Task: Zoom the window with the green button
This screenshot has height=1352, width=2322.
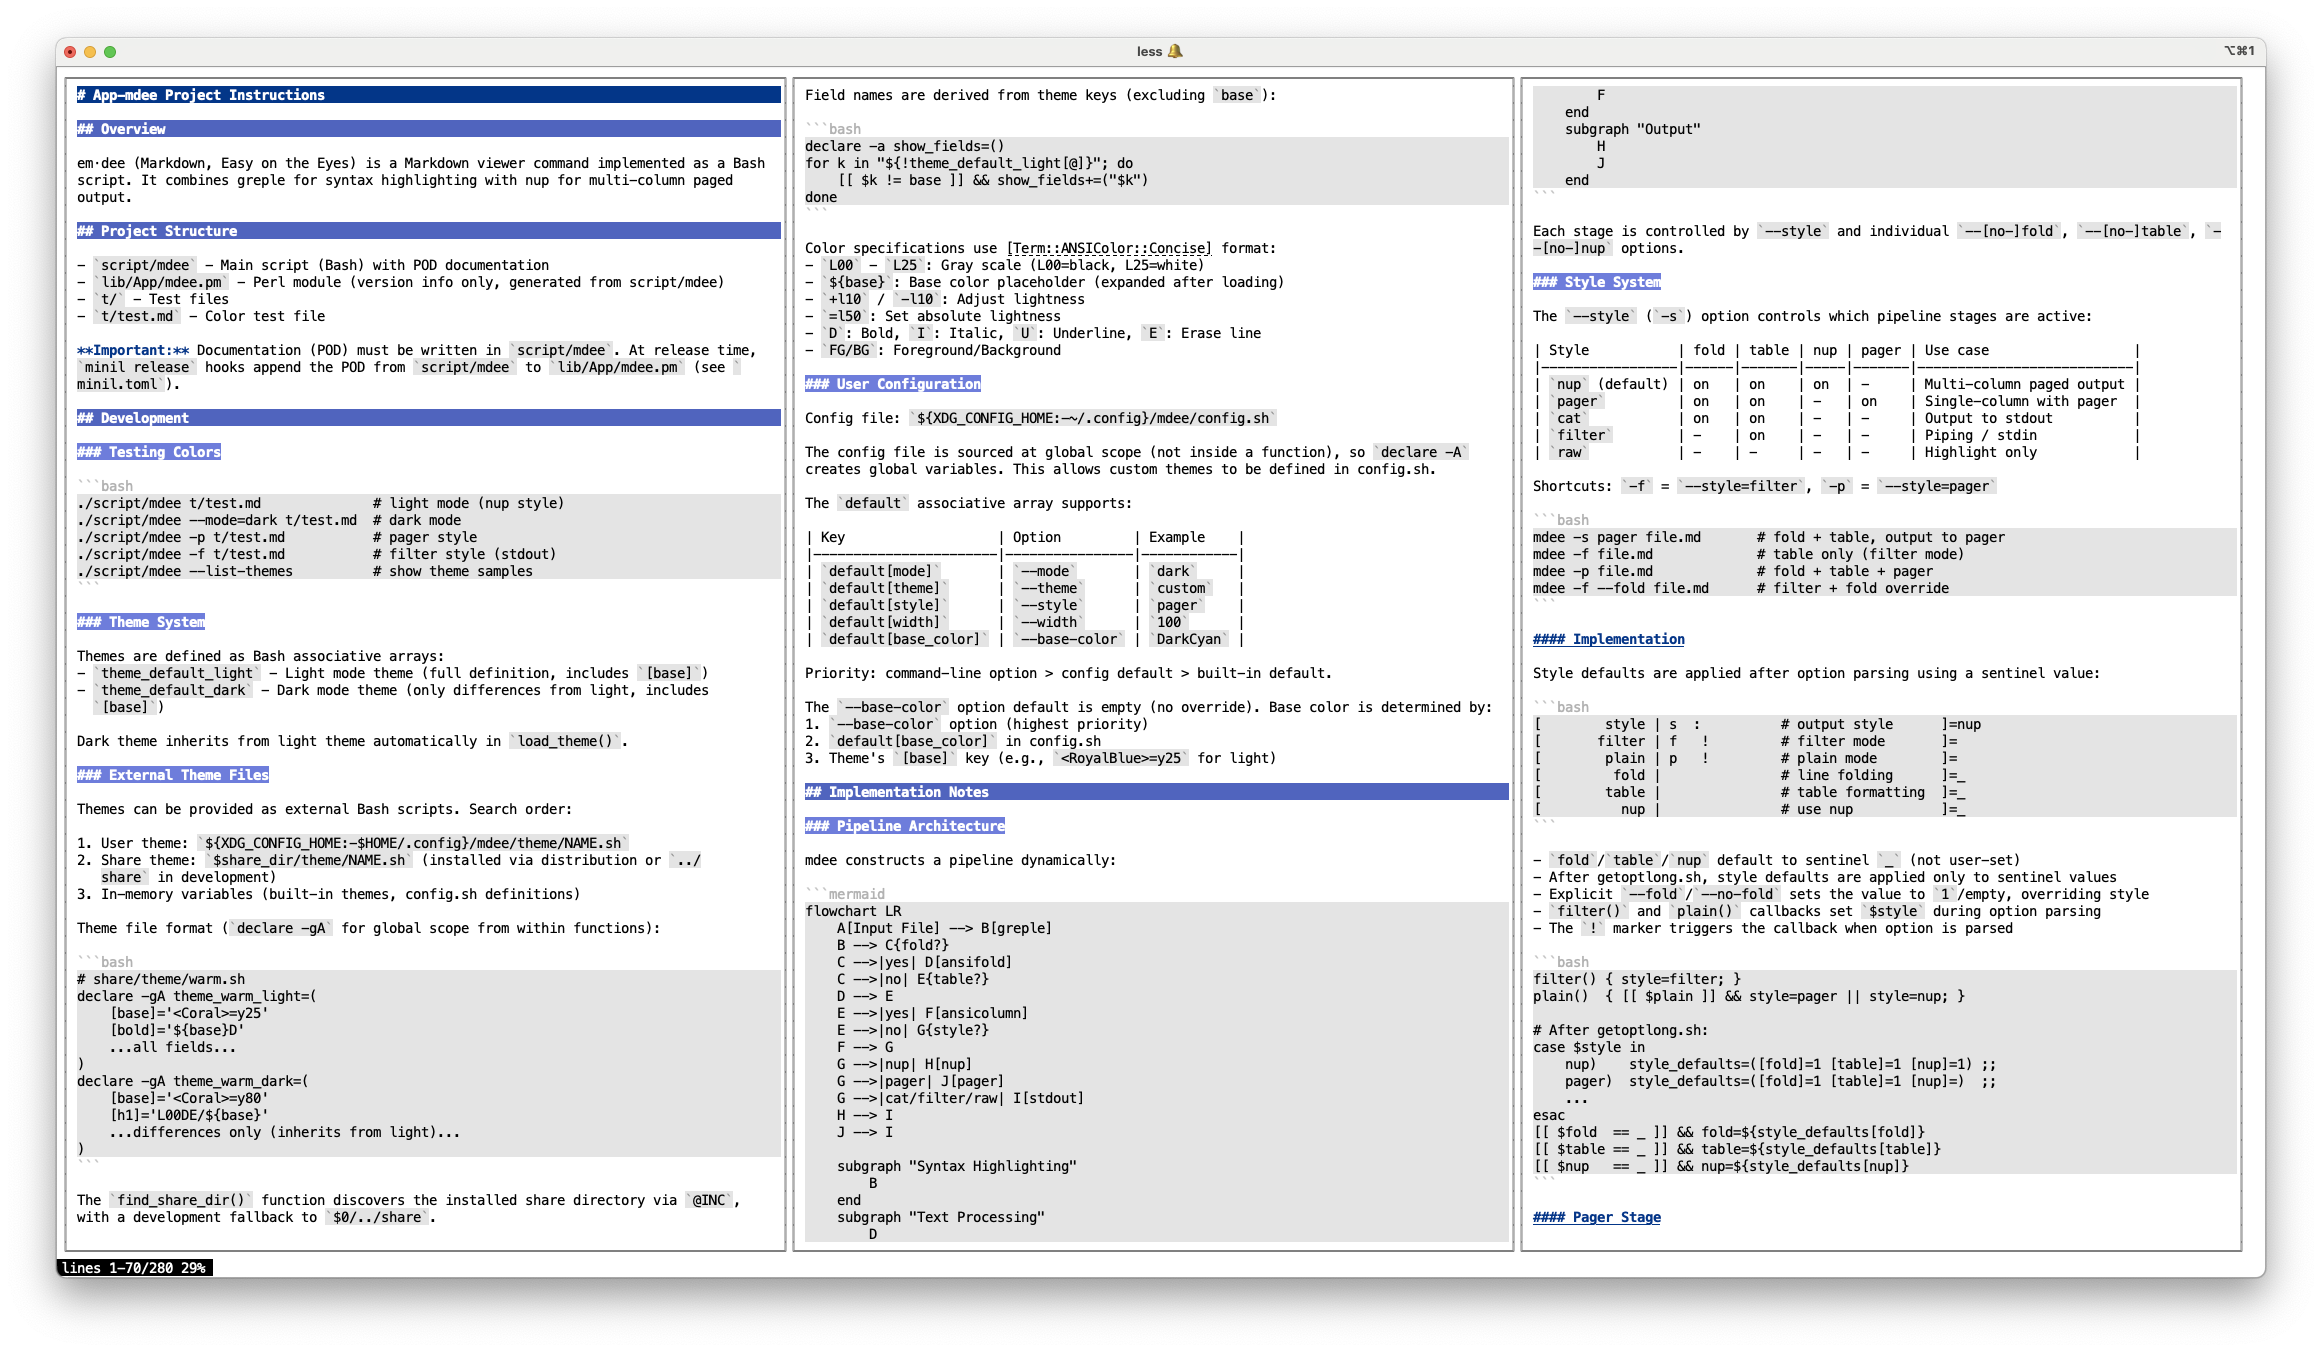Action: (x=110, y=52)
